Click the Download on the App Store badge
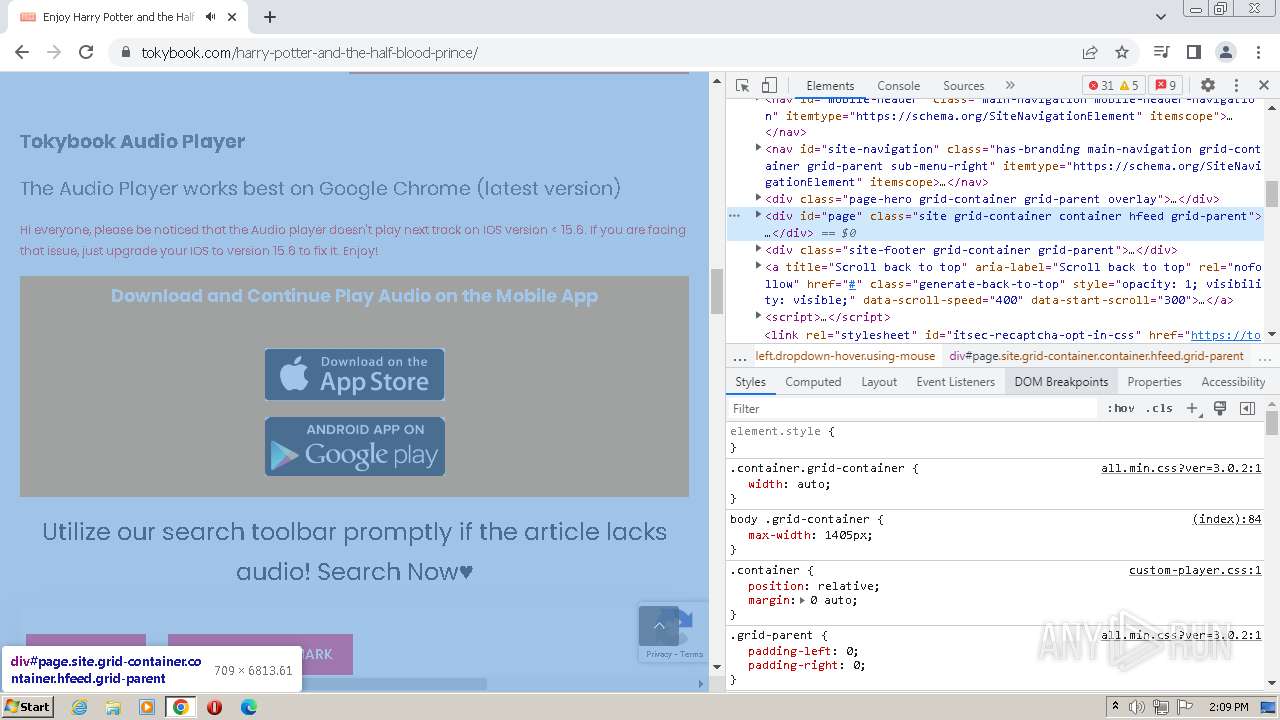 point(354,374)
